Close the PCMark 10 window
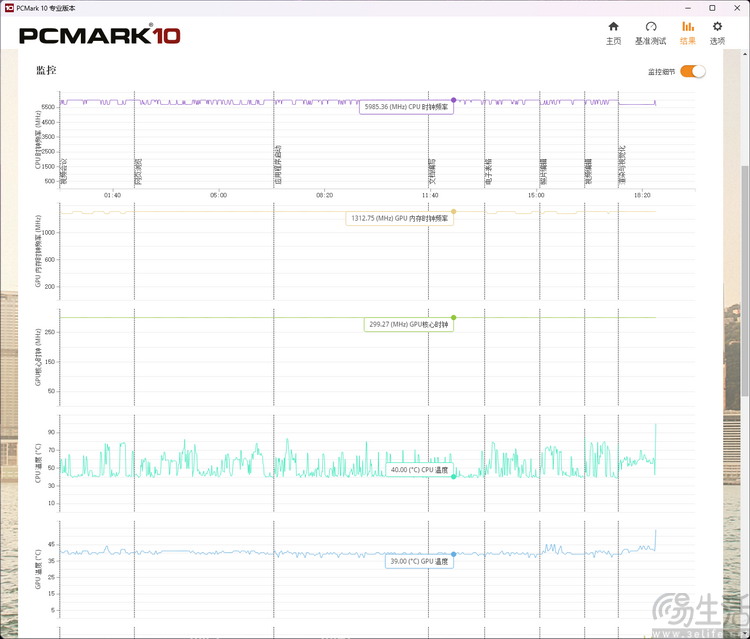 point(737,8)
